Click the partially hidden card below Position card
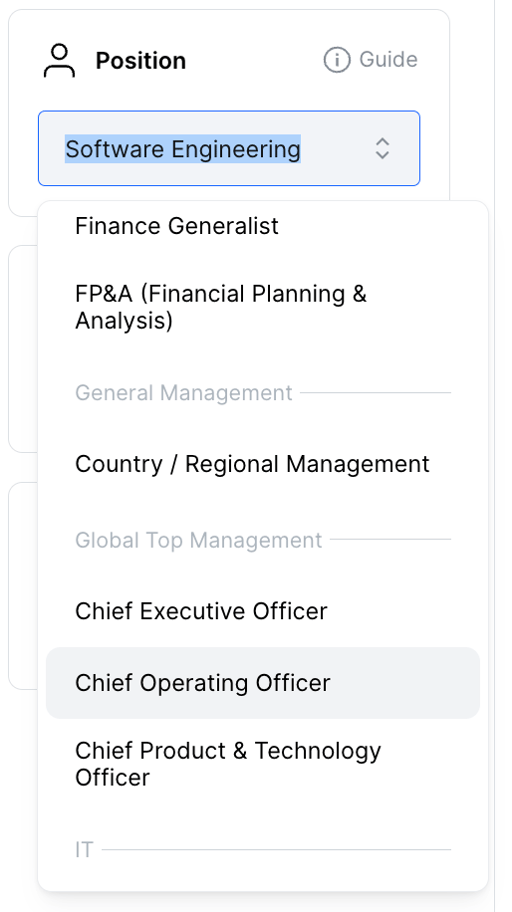The height and width of the screenshot is (912, 512). pos(23,349)
